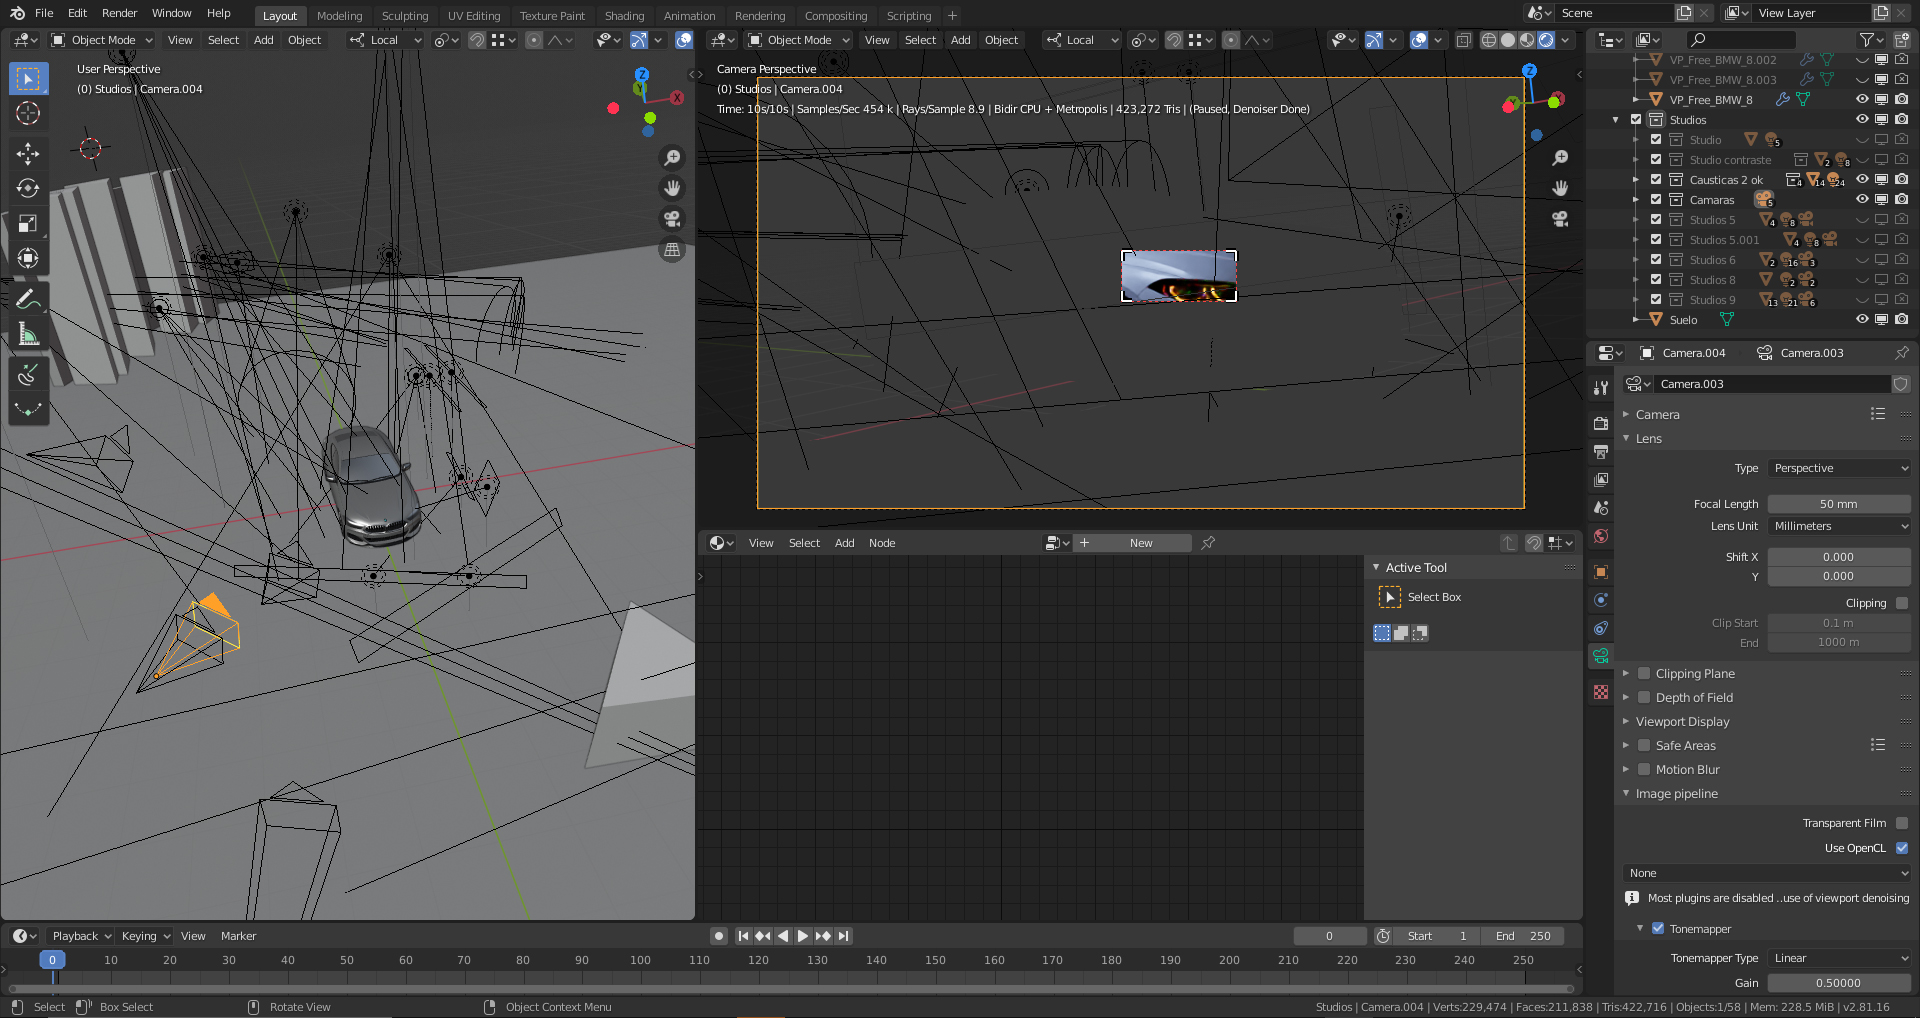The image size is (1920, 1018).
Task: Click the New button in node editor
Action: pos(1141,543)
